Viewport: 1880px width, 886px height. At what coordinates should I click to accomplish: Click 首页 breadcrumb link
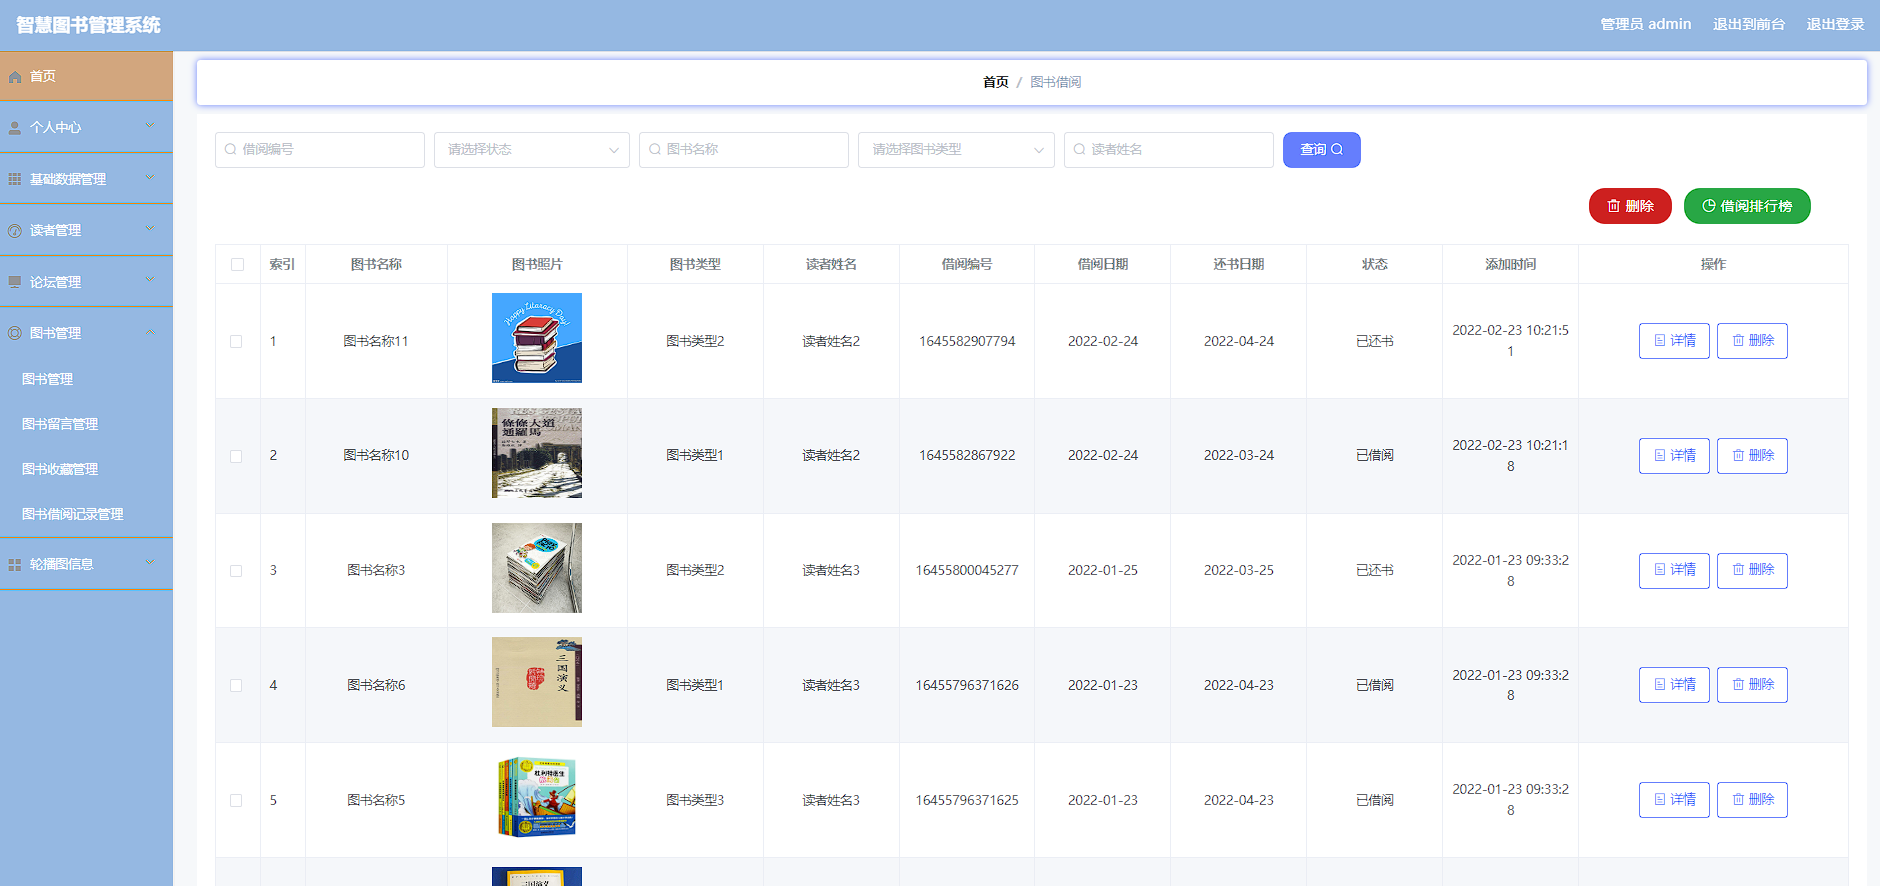(x=996, y=82)
